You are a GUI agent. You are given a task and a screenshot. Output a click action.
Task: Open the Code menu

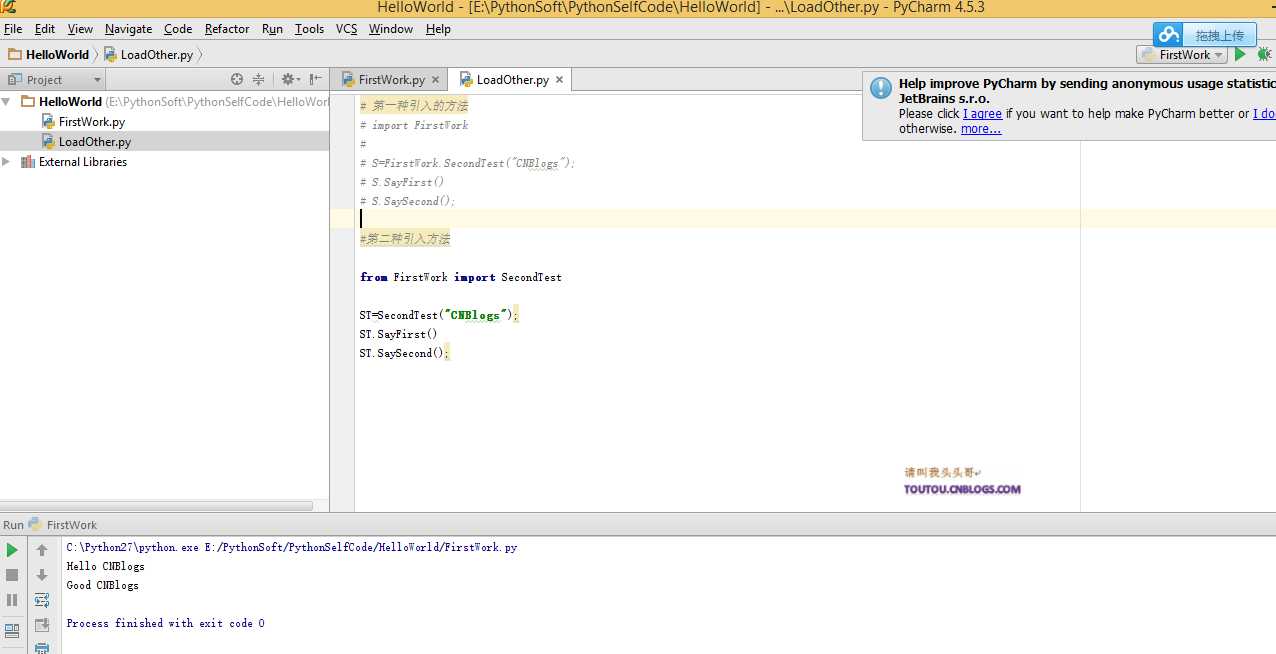pyautogui.click(x=178, y=29)
